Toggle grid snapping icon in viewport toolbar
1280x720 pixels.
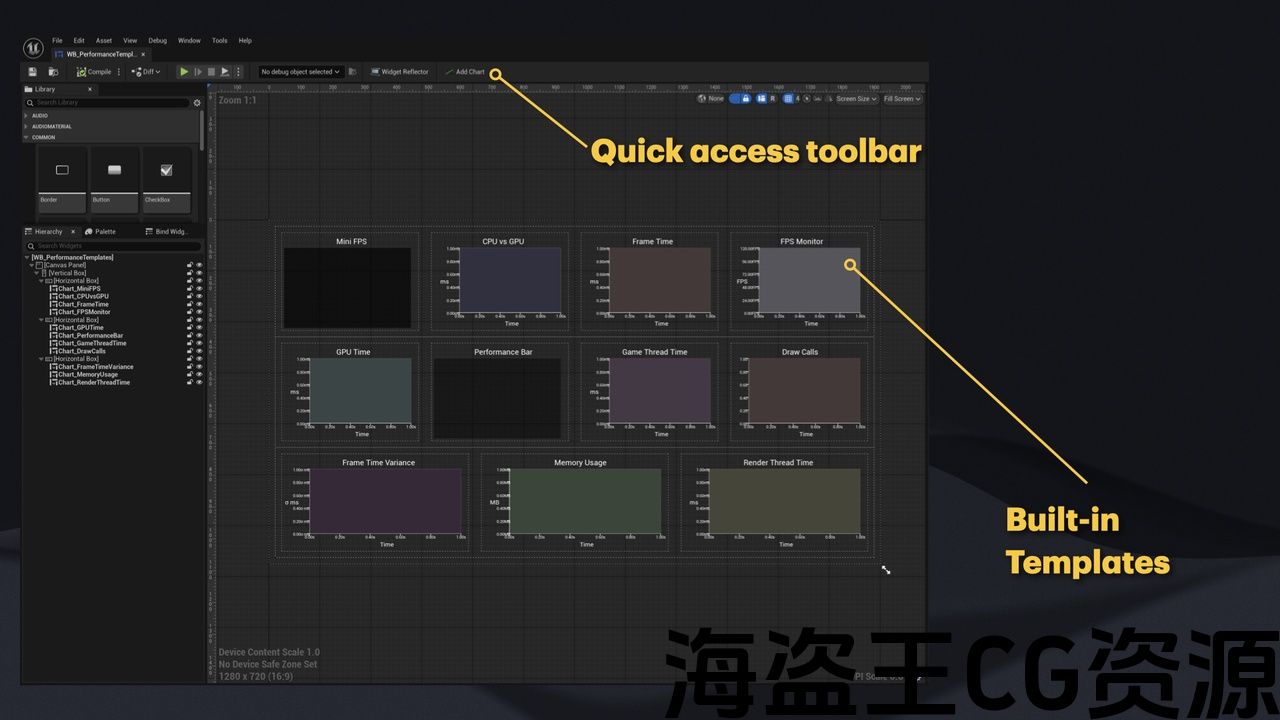(x=788, y=99)
